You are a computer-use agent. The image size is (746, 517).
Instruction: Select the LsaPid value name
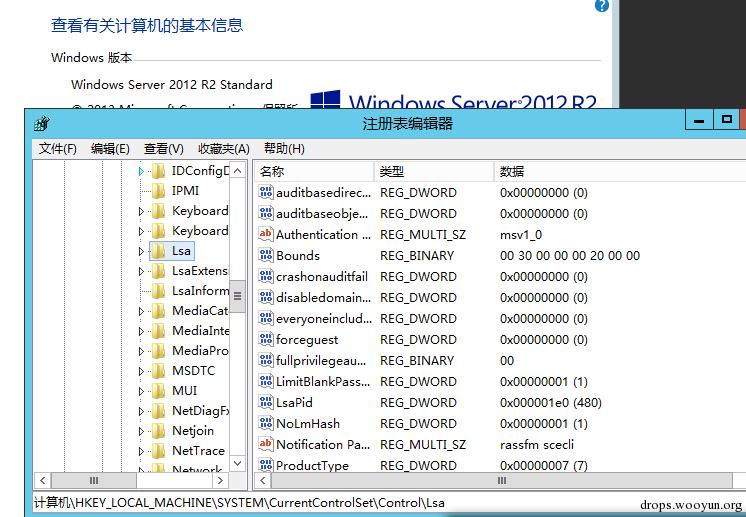[x=294, y=402]
